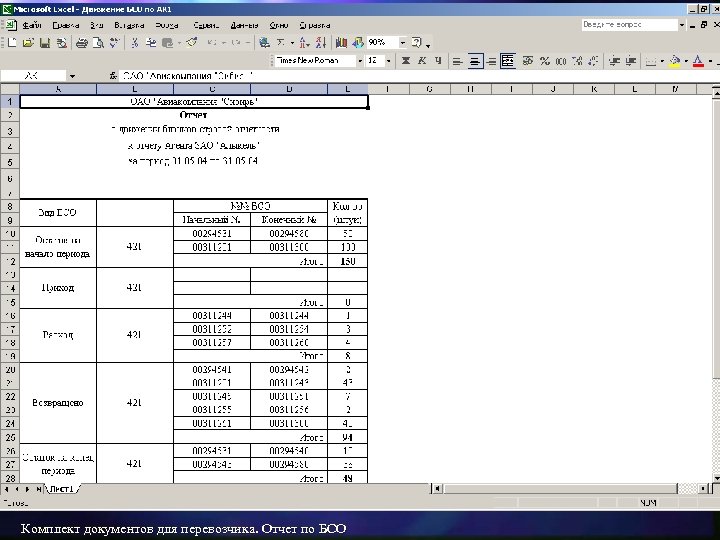
Task: Launch the Chart Wizard icon
Action: click(341, 43)
